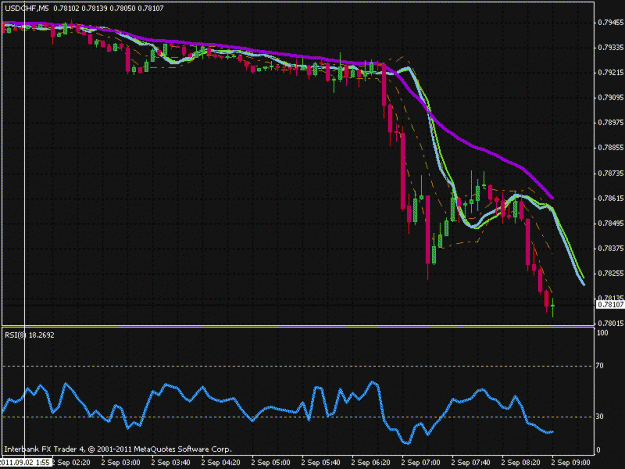Click the 0.78855 price scale label
Screen dimensions: 625x469
point(610,147)
